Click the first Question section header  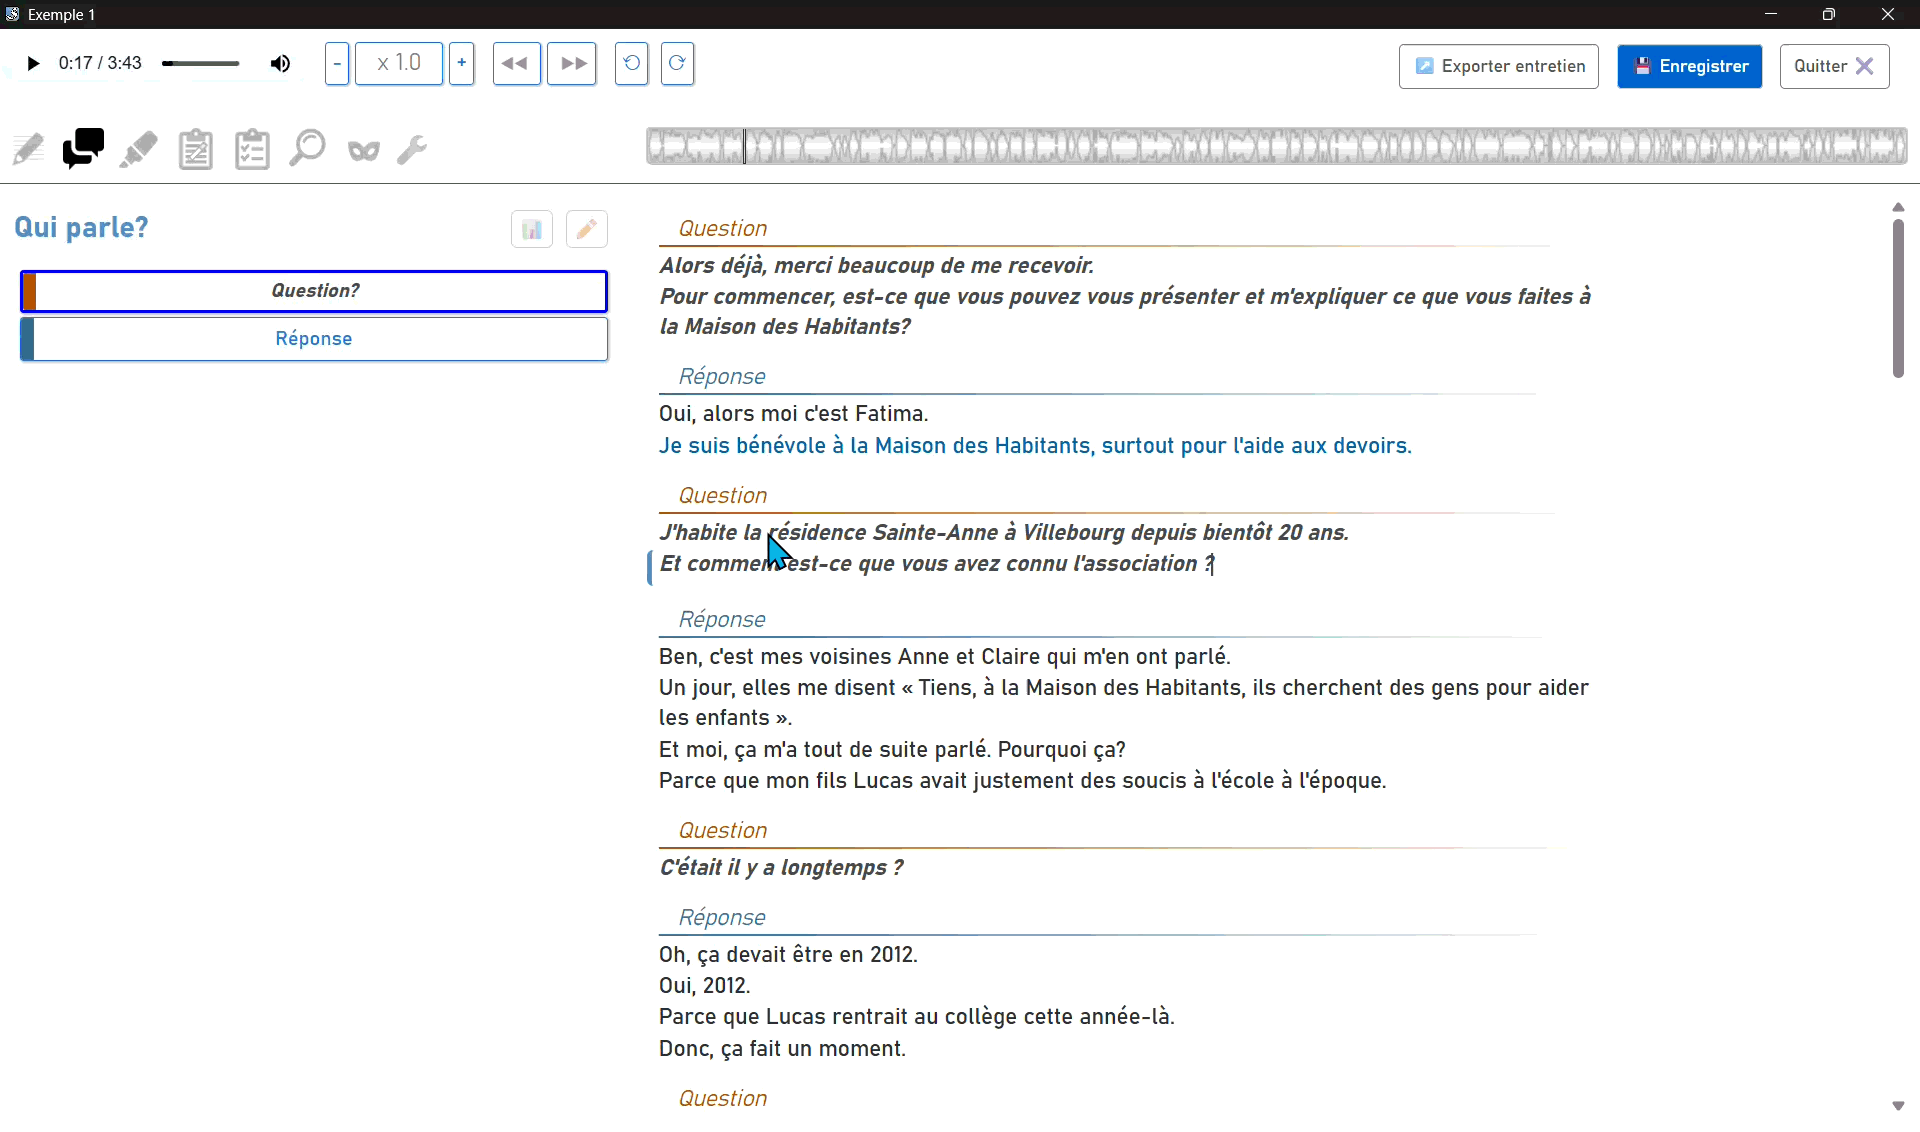click(723, 229)
